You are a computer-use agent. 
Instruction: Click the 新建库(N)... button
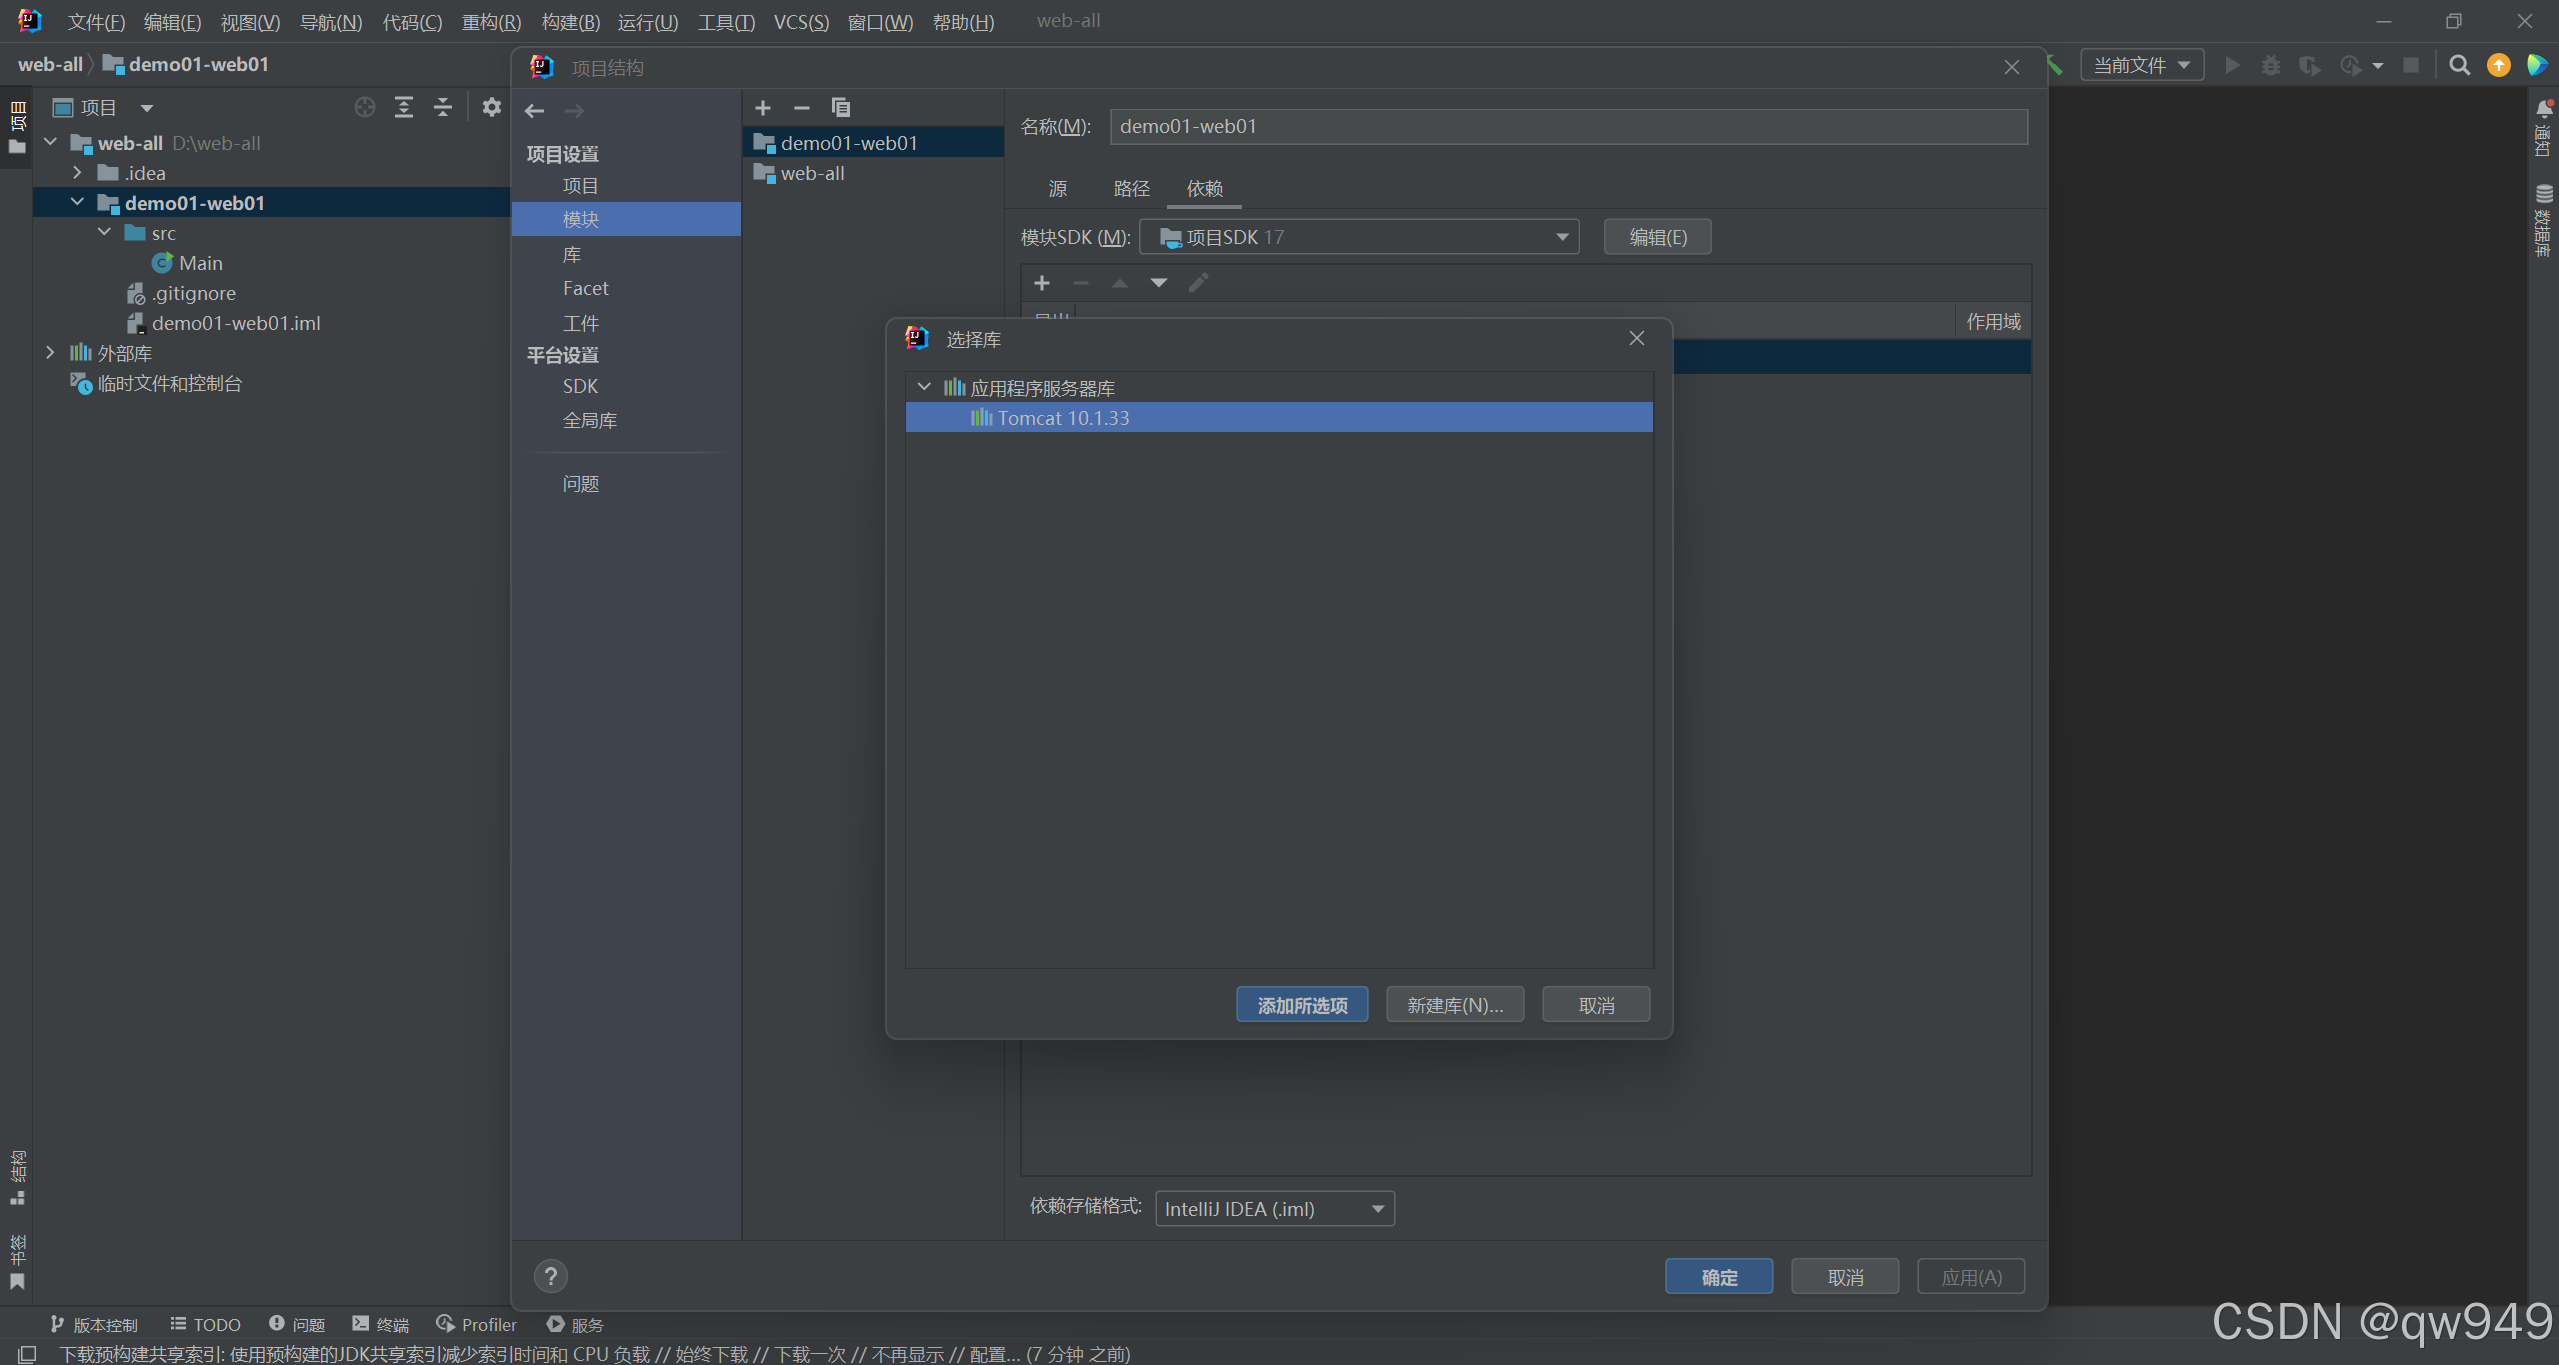(1454, 1005)
